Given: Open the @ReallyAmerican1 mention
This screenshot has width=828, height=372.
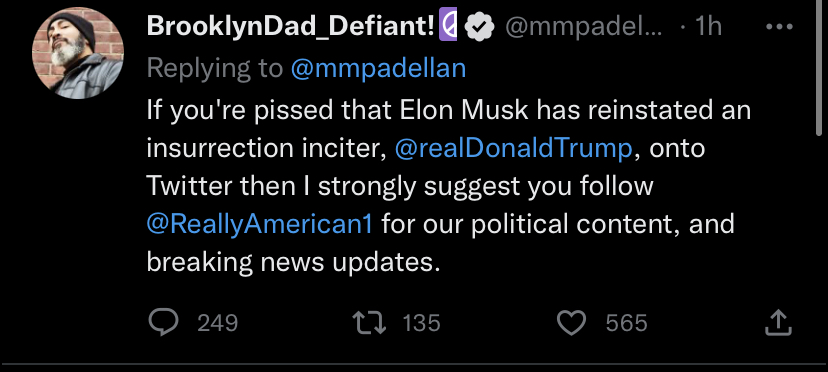Looking at the screenshot, I should click(x=260, y=225).
